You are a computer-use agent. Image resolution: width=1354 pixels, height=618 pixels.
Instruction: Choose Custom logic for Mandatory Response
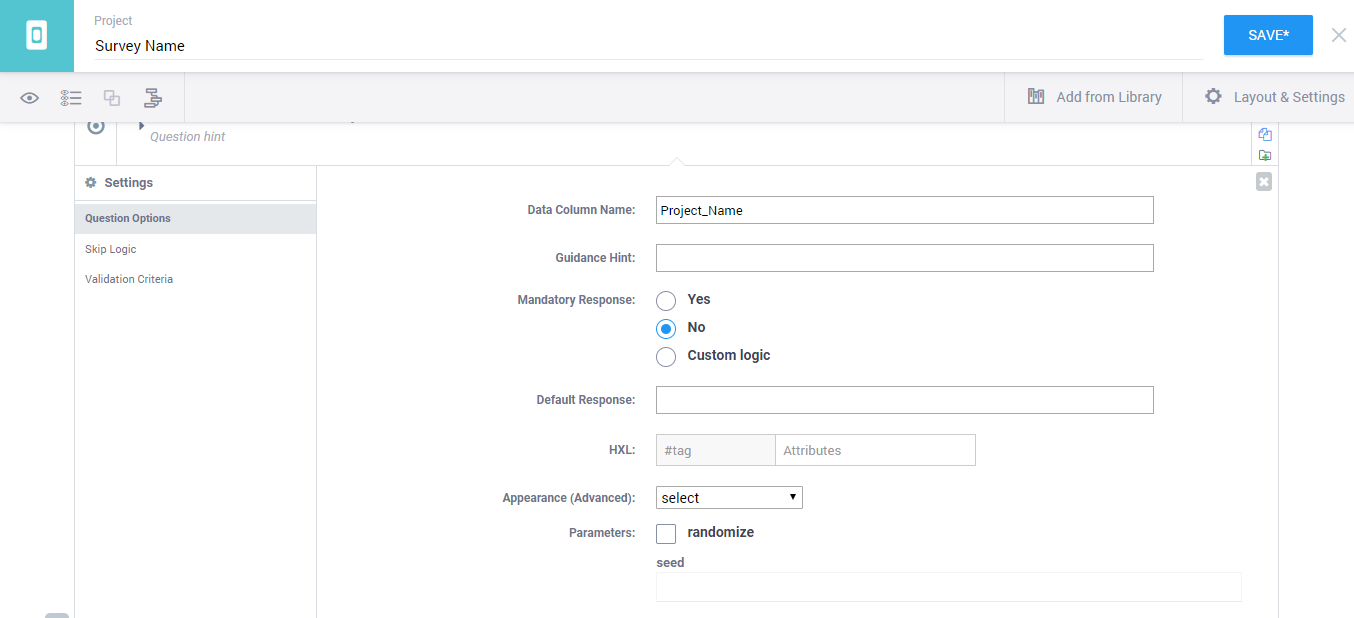coord(666,356)
